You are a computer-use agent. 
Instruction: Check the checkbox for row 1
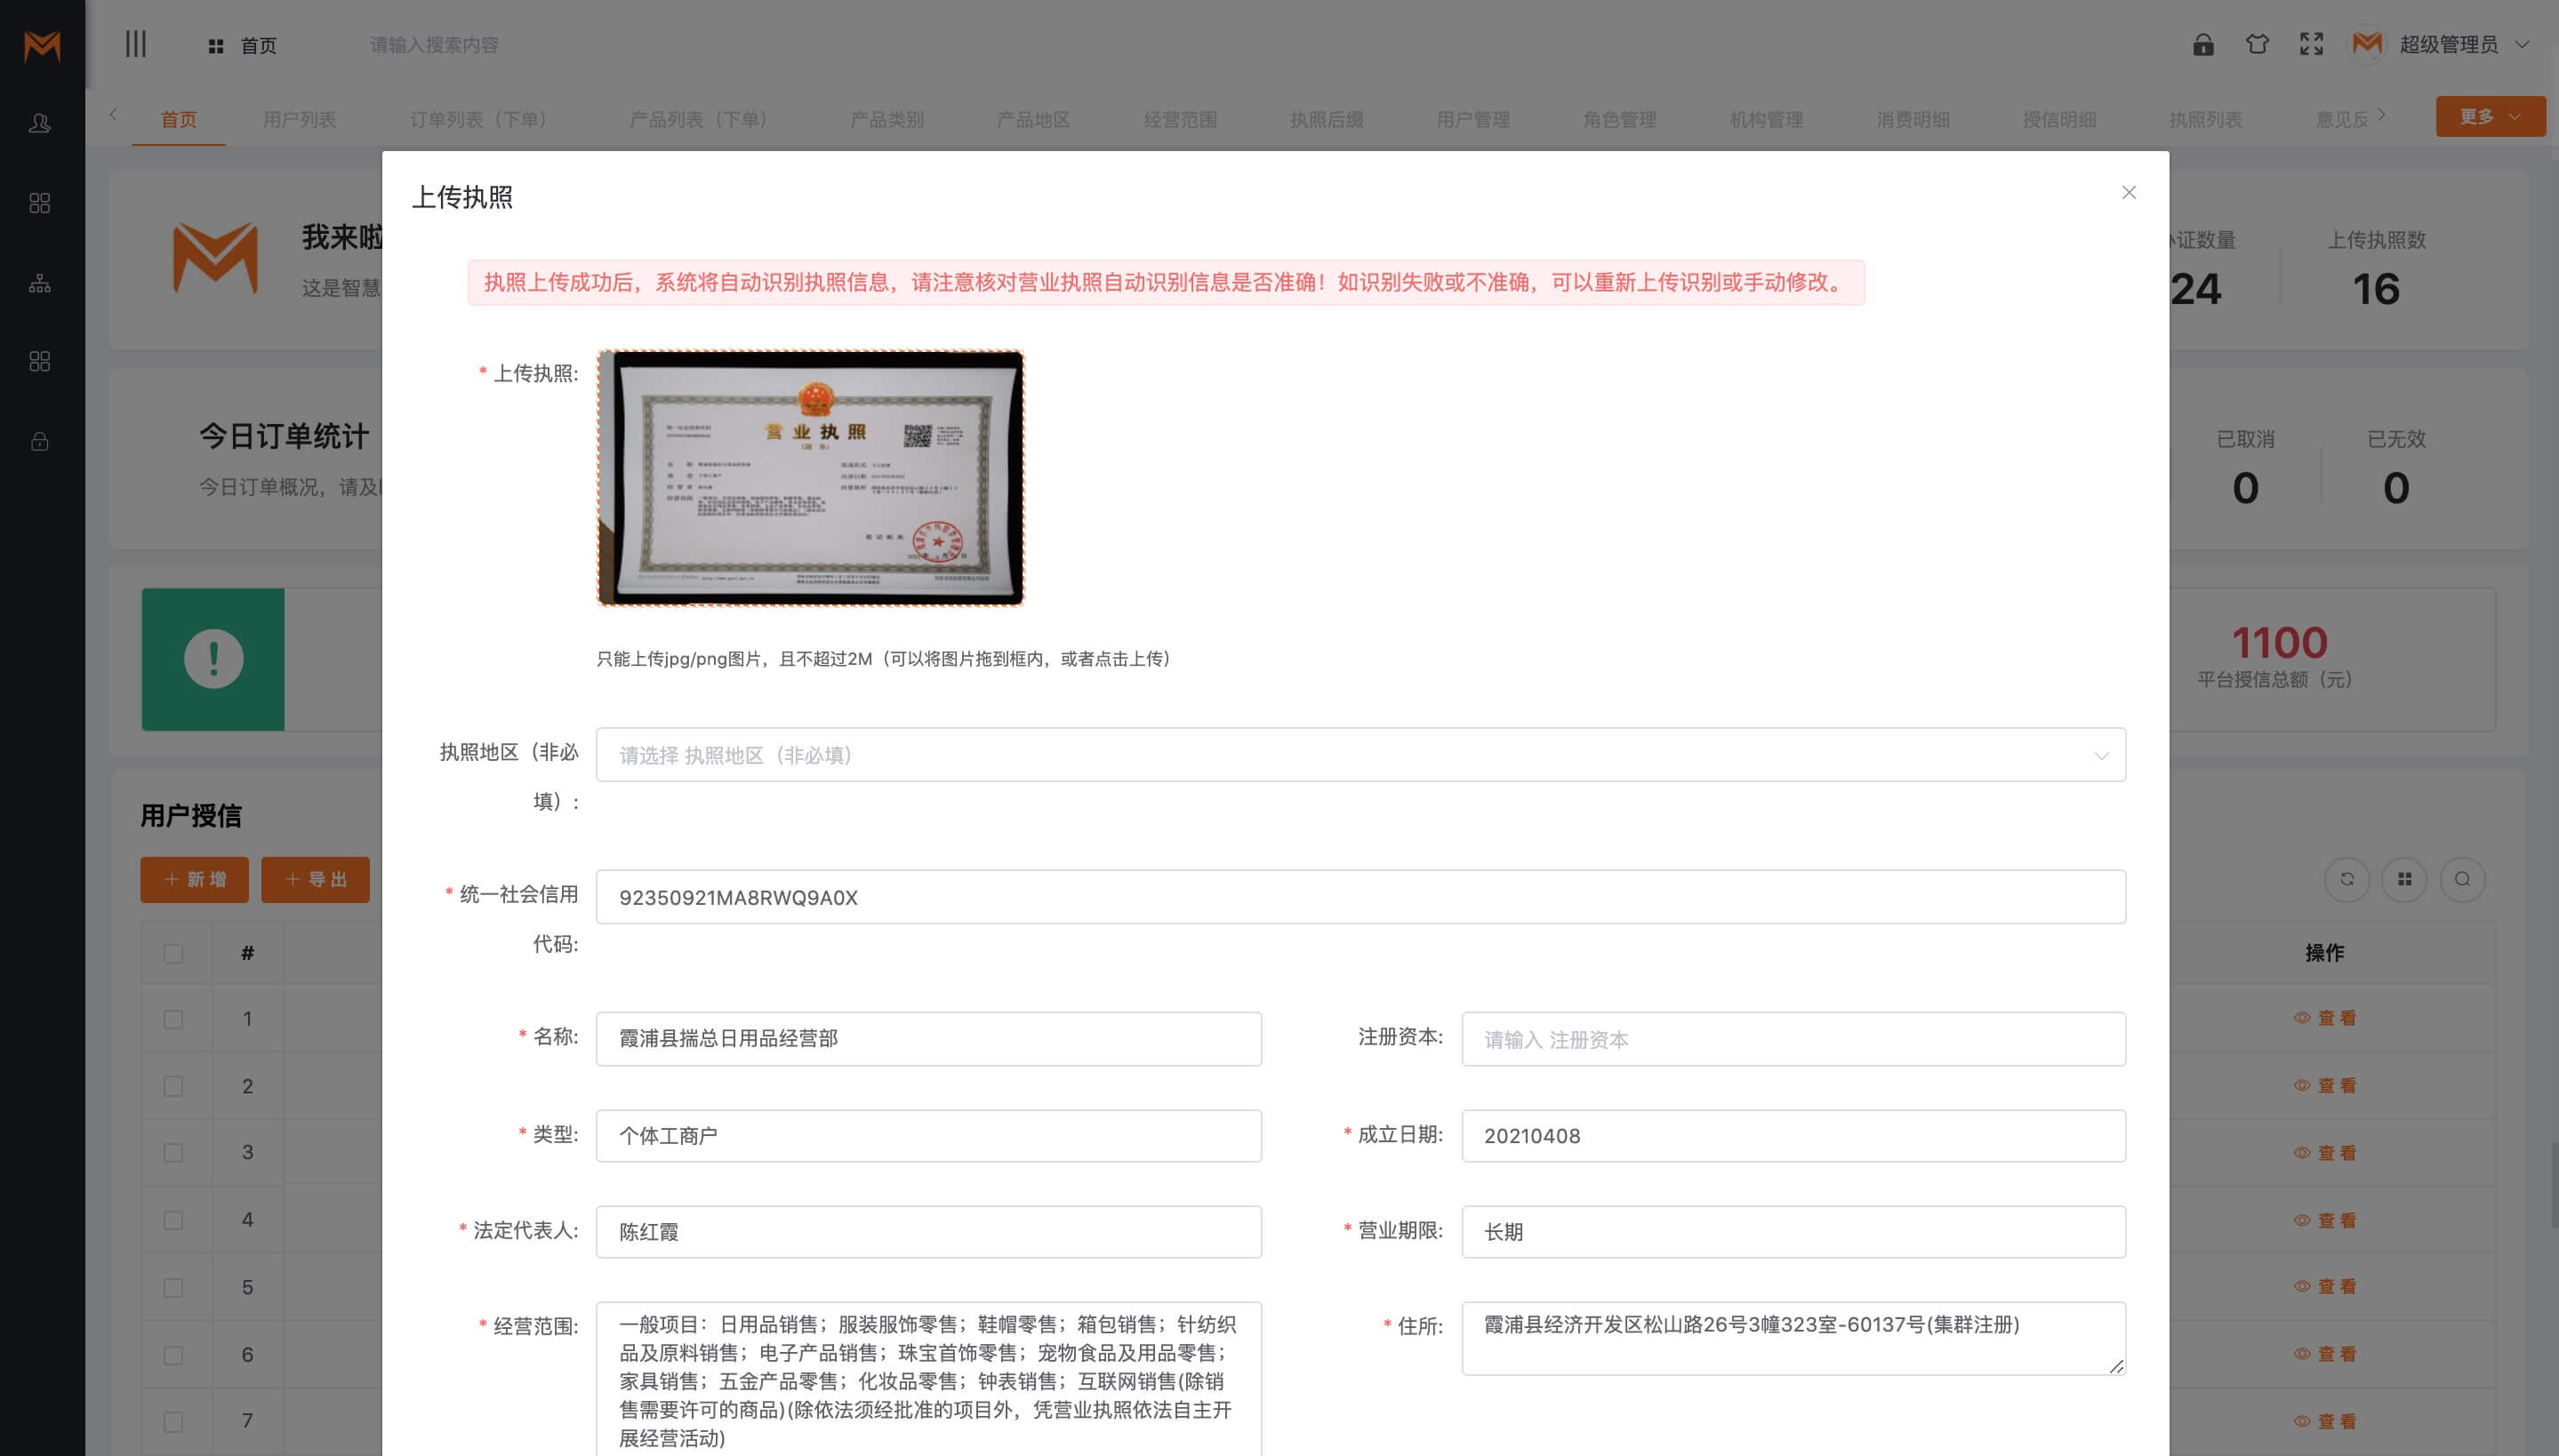pyautogui.click(x=173, y=1019)
